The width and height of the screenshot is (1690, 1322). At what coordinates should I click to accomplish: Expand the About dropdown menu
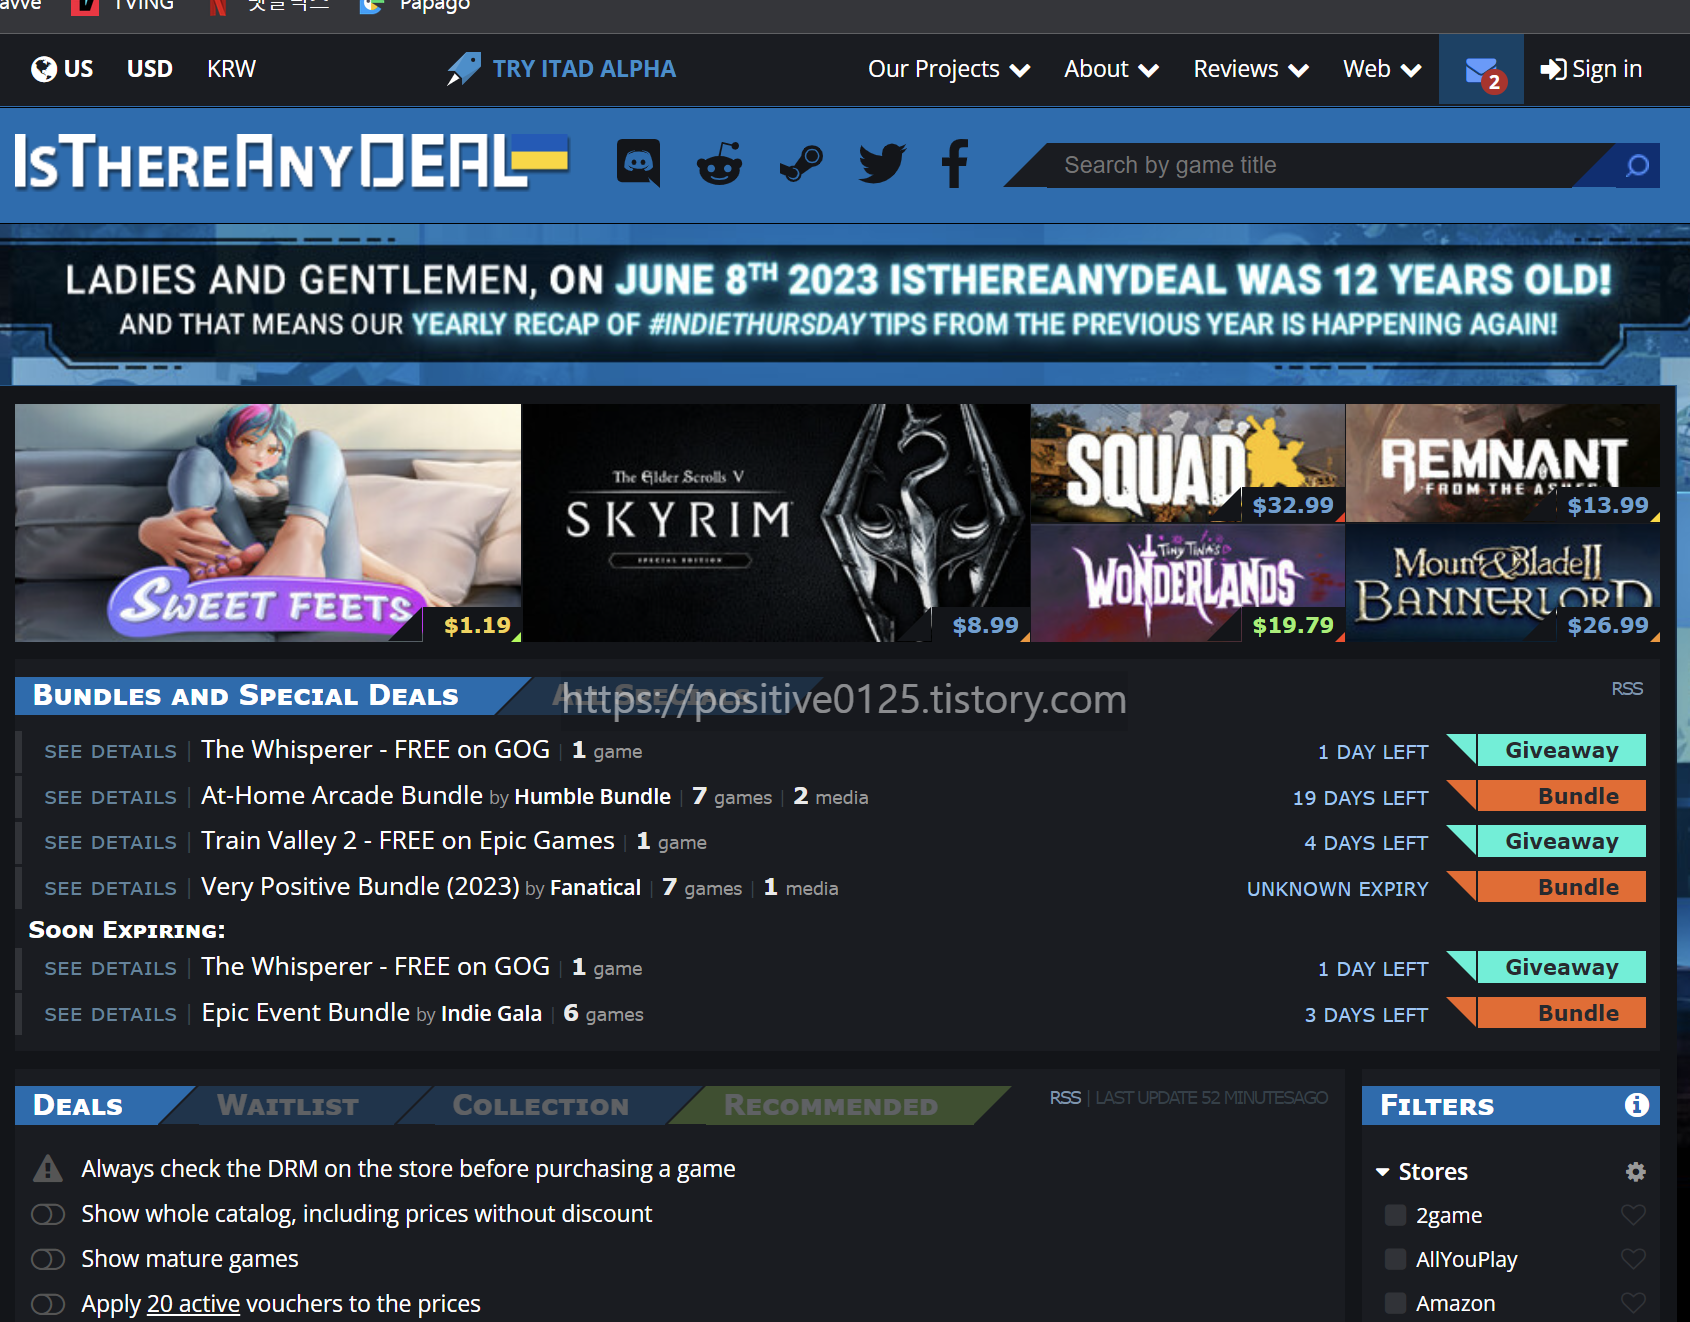[1111, 69]
